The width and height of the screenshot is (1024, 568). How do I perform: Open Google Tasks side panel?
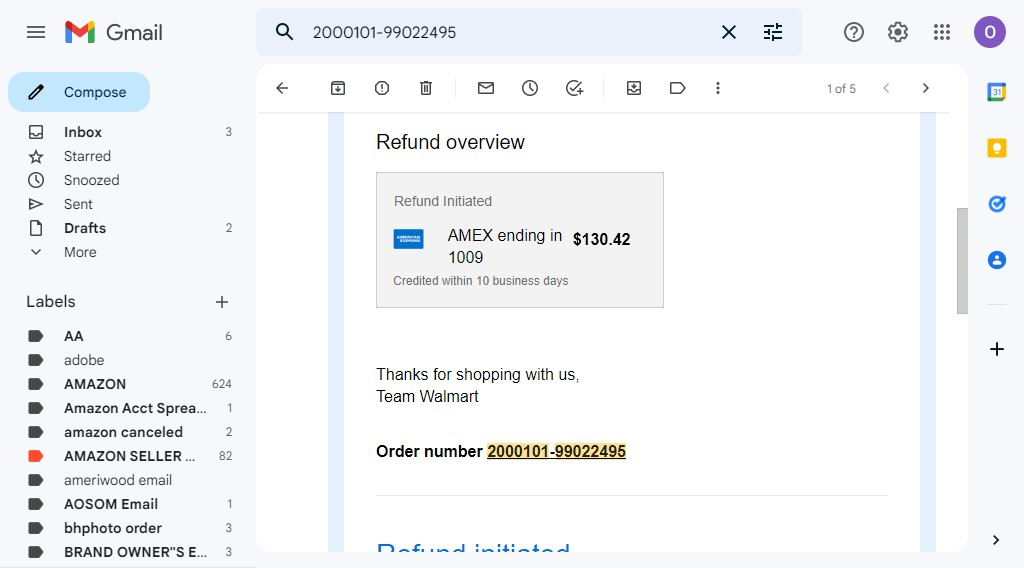997,204
